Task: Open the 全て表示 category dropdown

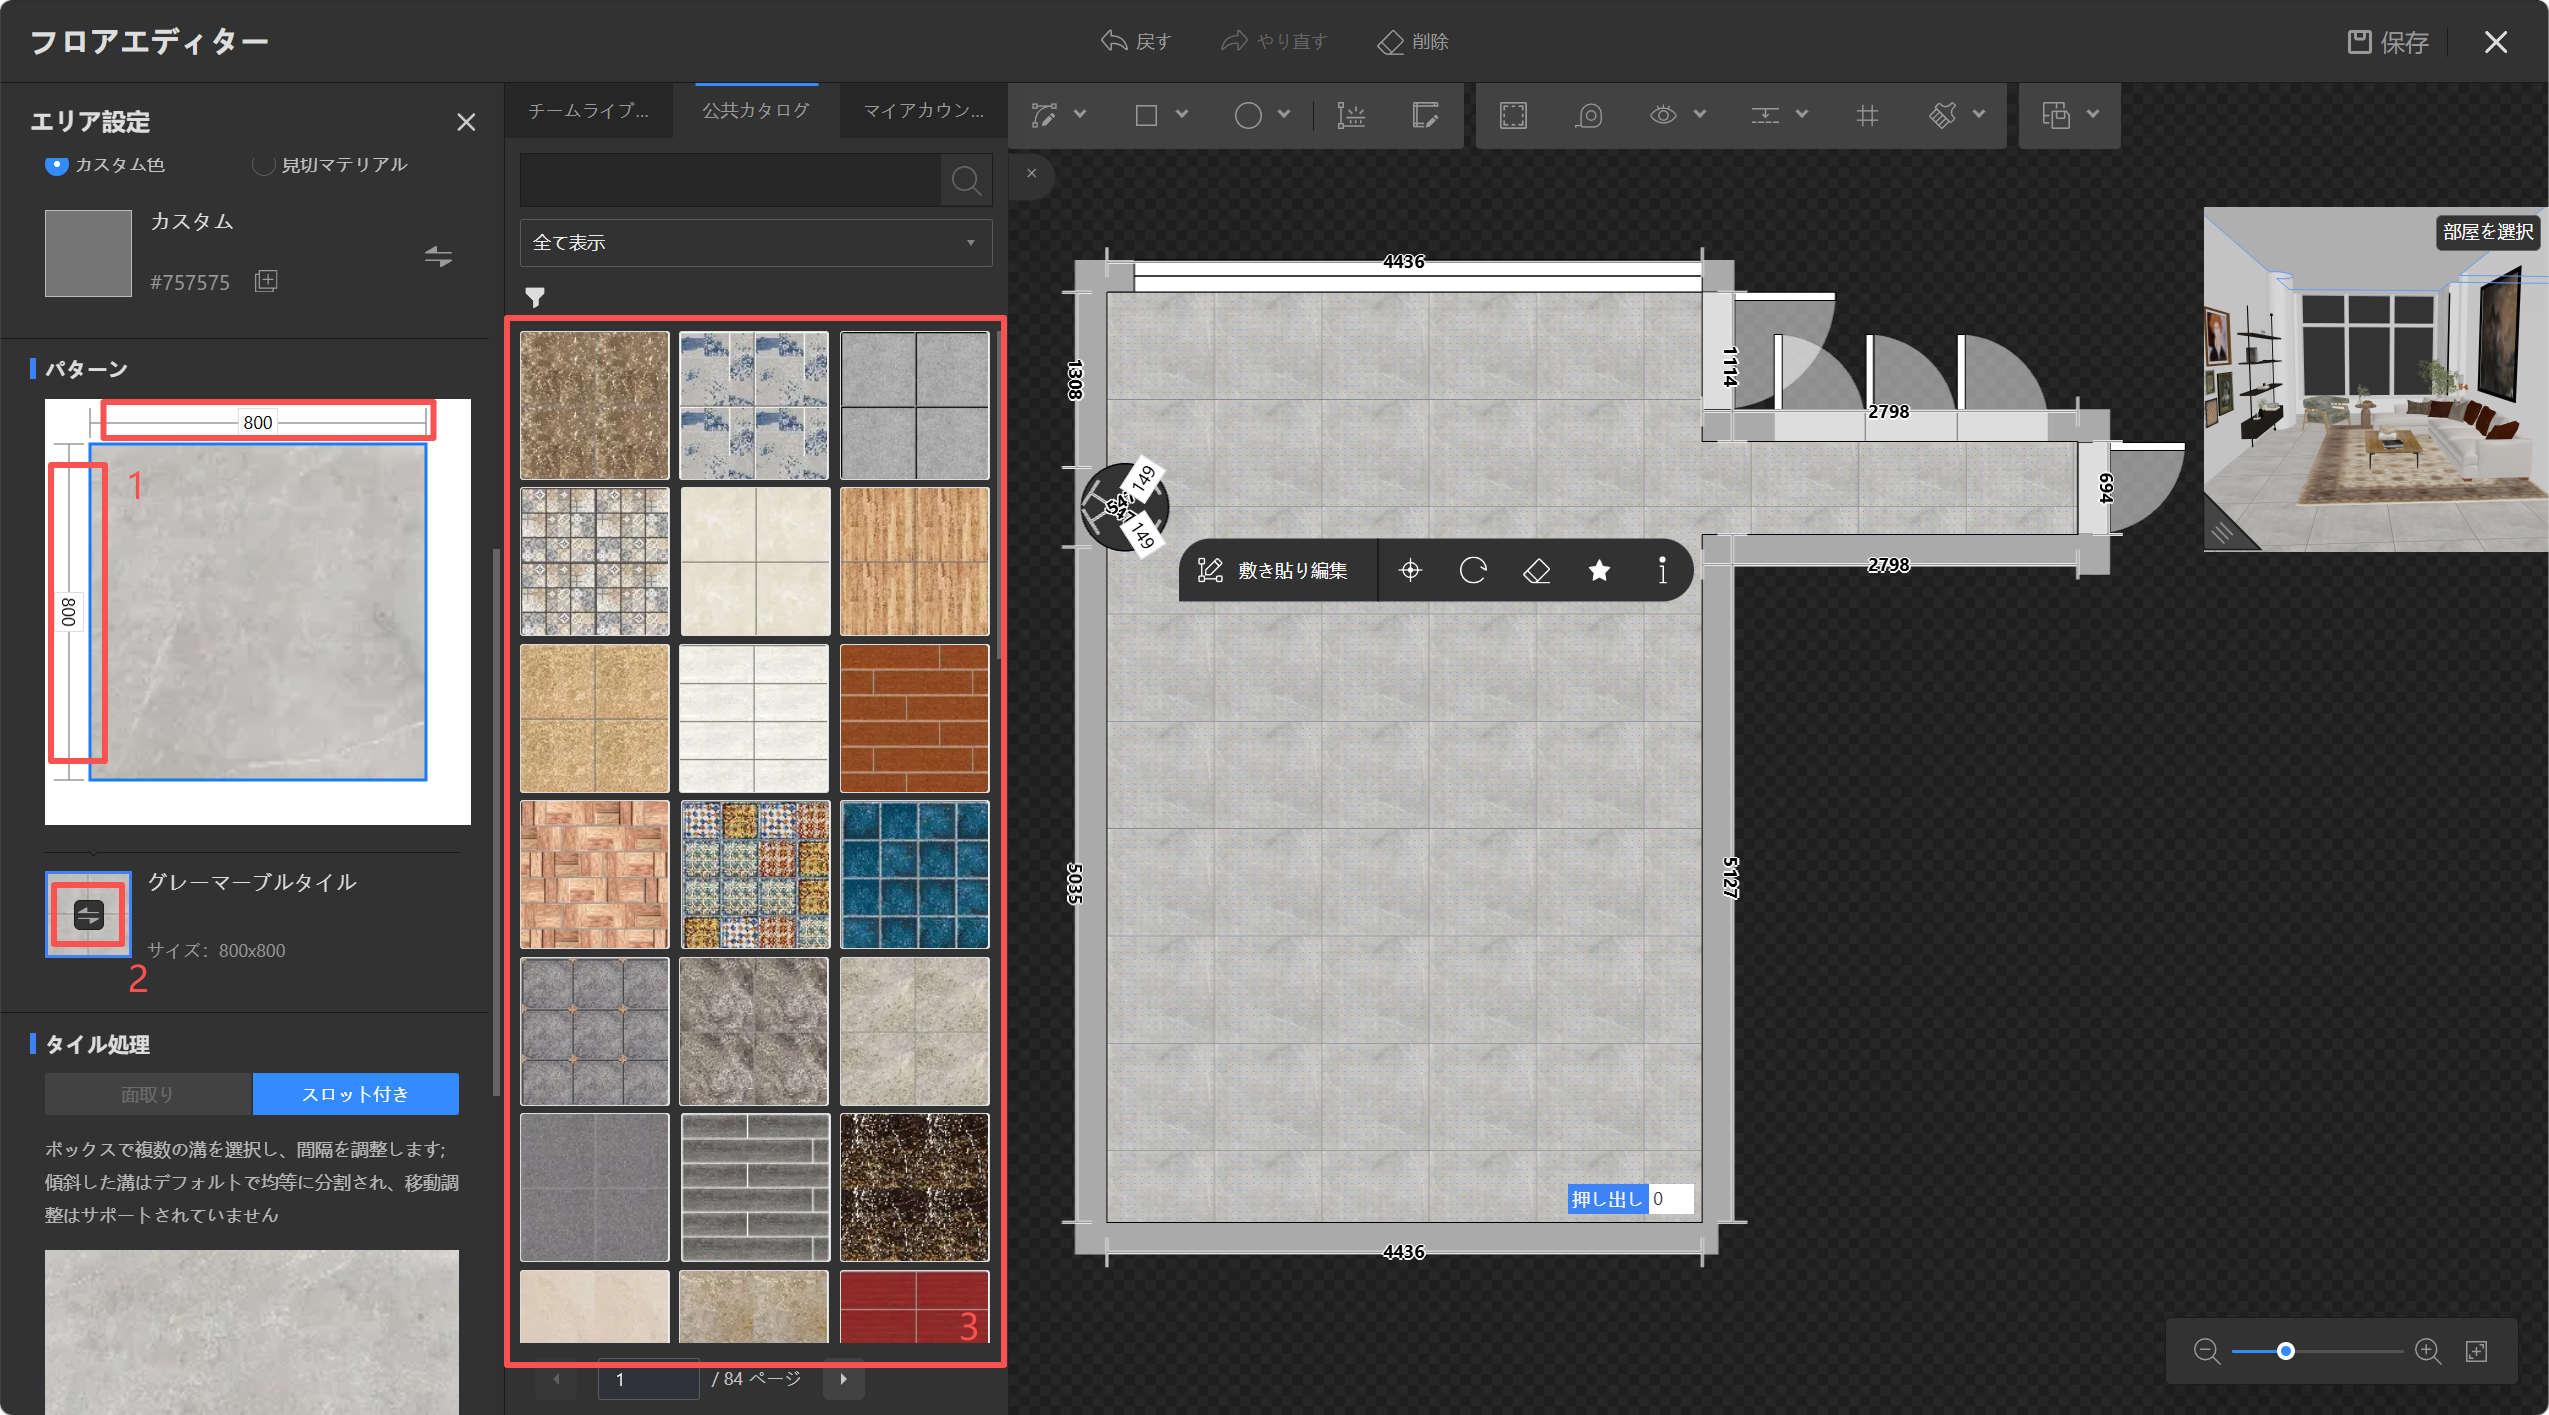Action: point(756,243)
